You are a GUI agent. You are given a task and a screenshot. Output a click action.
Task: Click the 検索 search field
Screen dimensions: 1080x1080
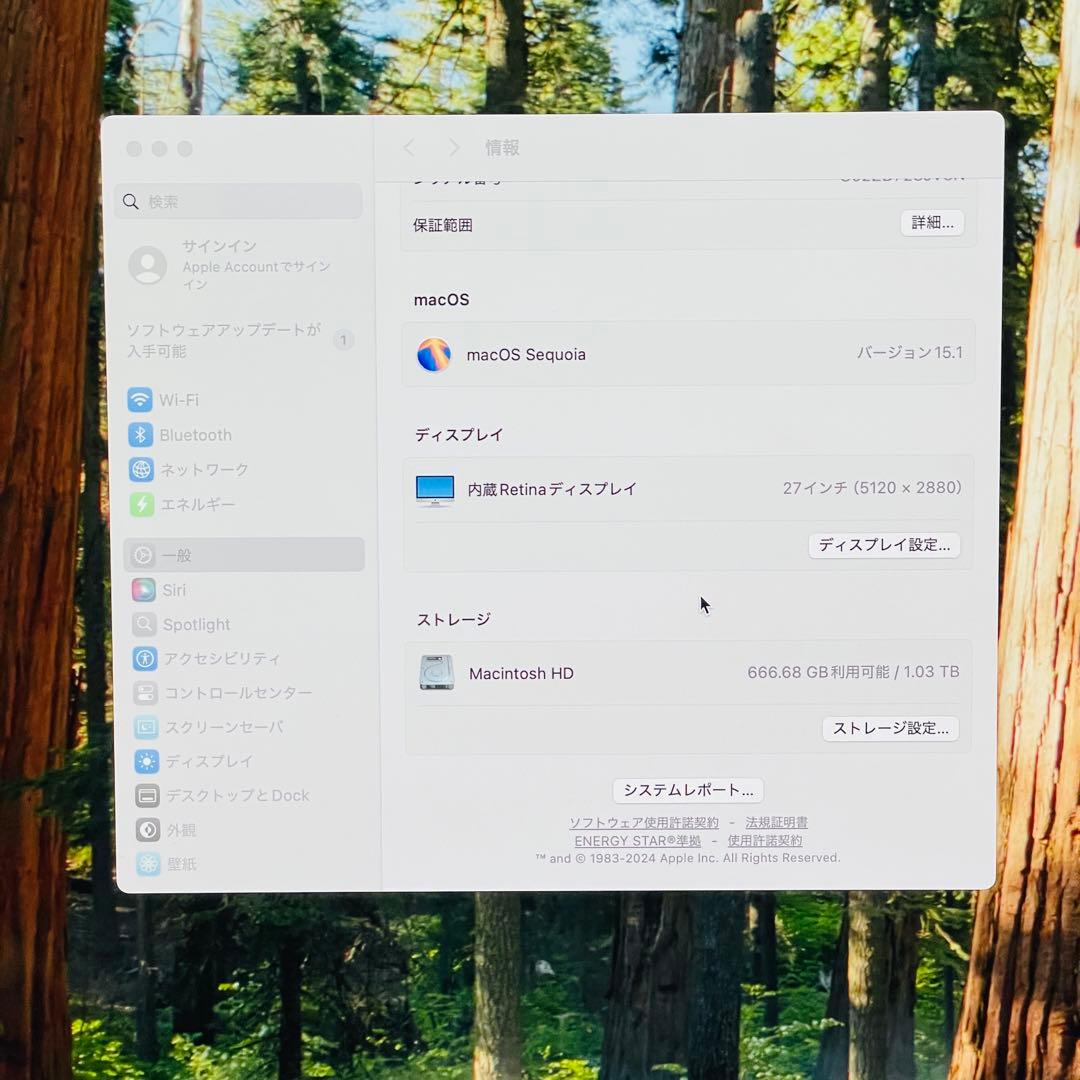238,201
